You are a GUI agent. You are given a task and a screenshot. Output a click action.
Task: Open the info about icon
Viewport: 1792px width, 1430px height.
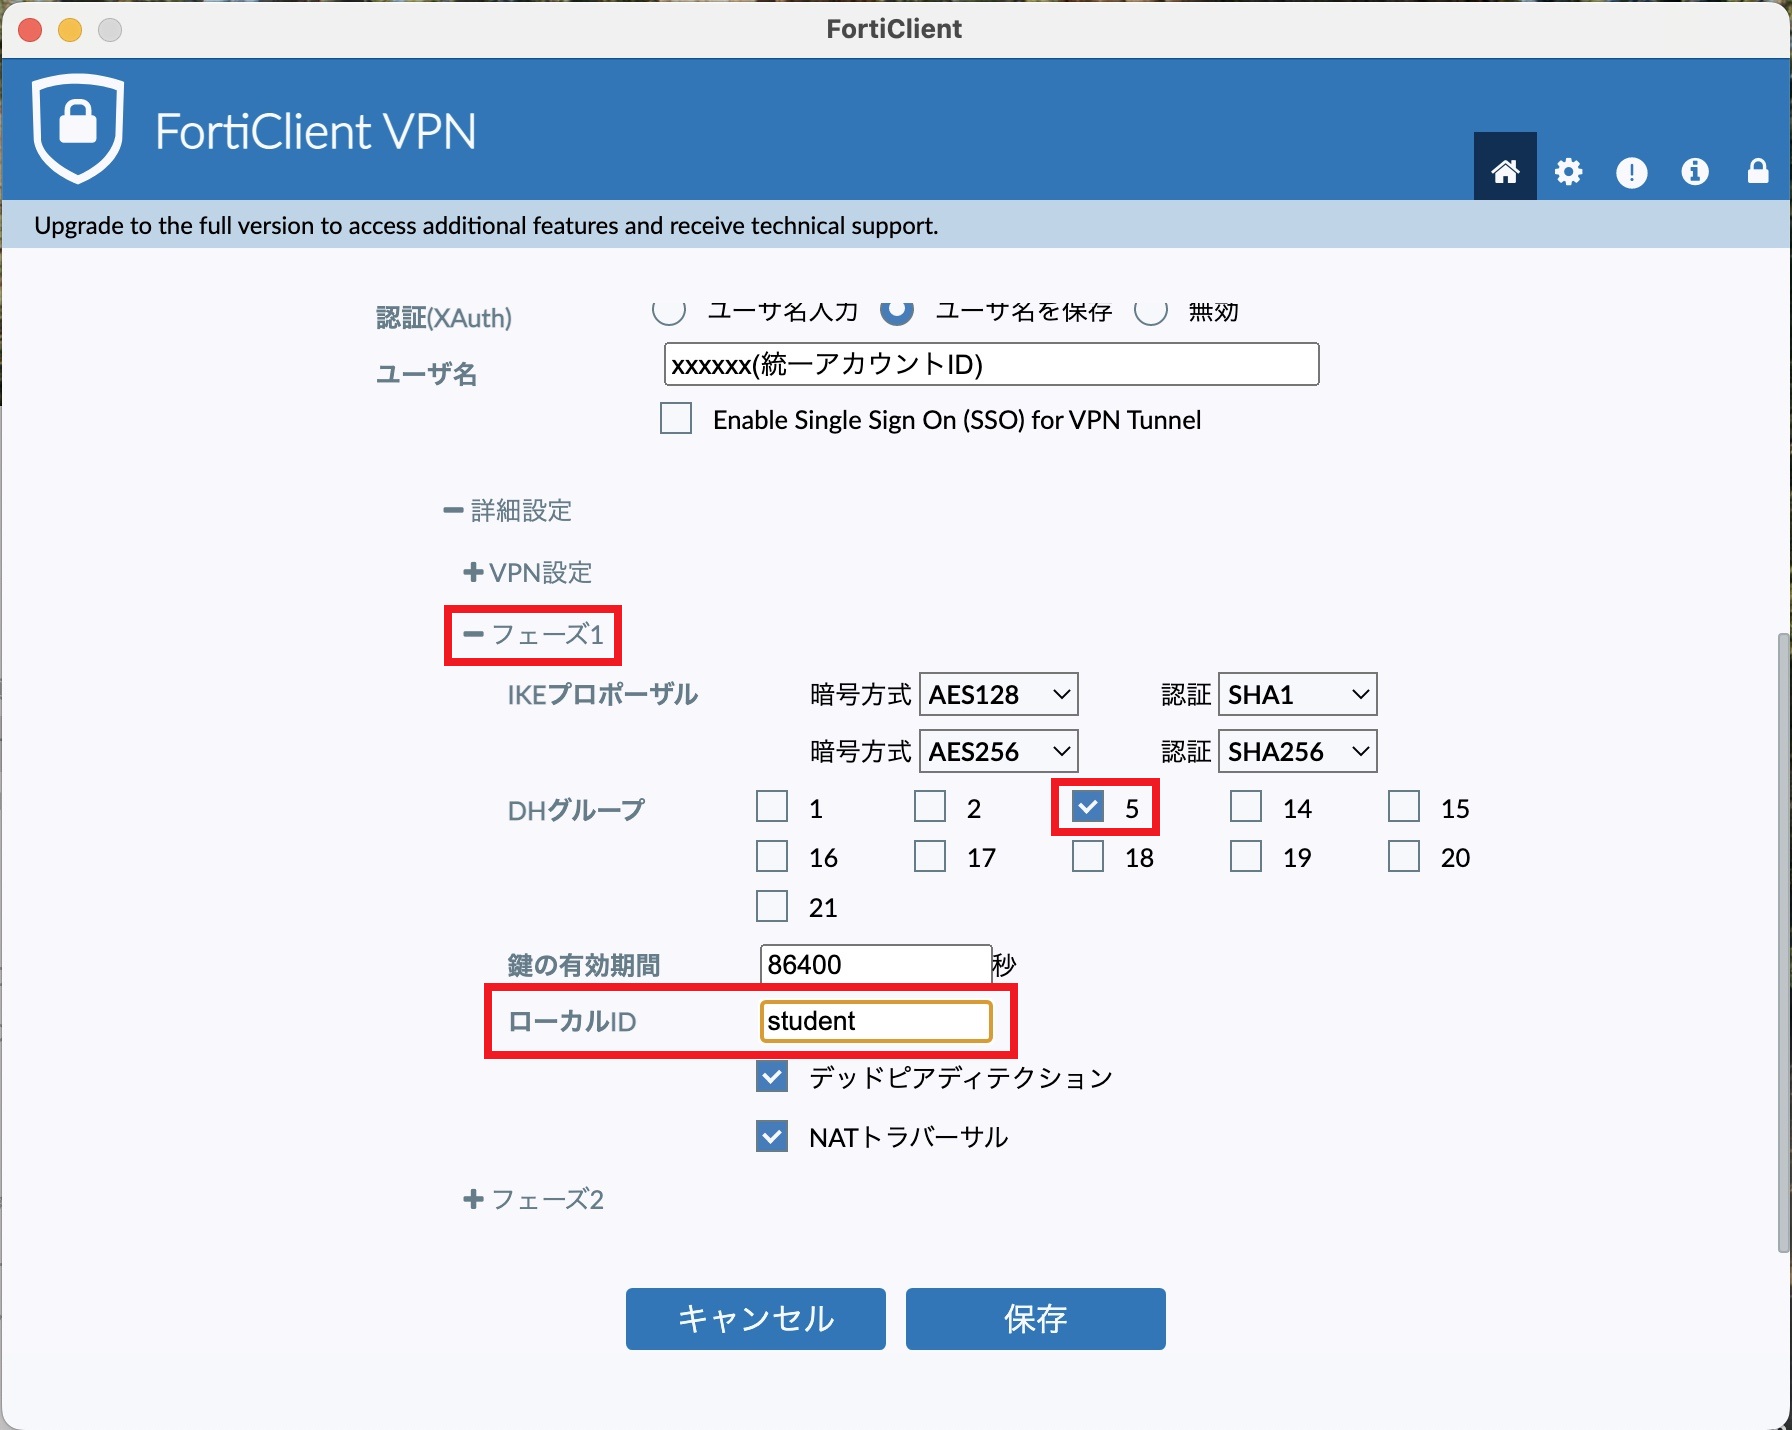tap(1694, 171)
